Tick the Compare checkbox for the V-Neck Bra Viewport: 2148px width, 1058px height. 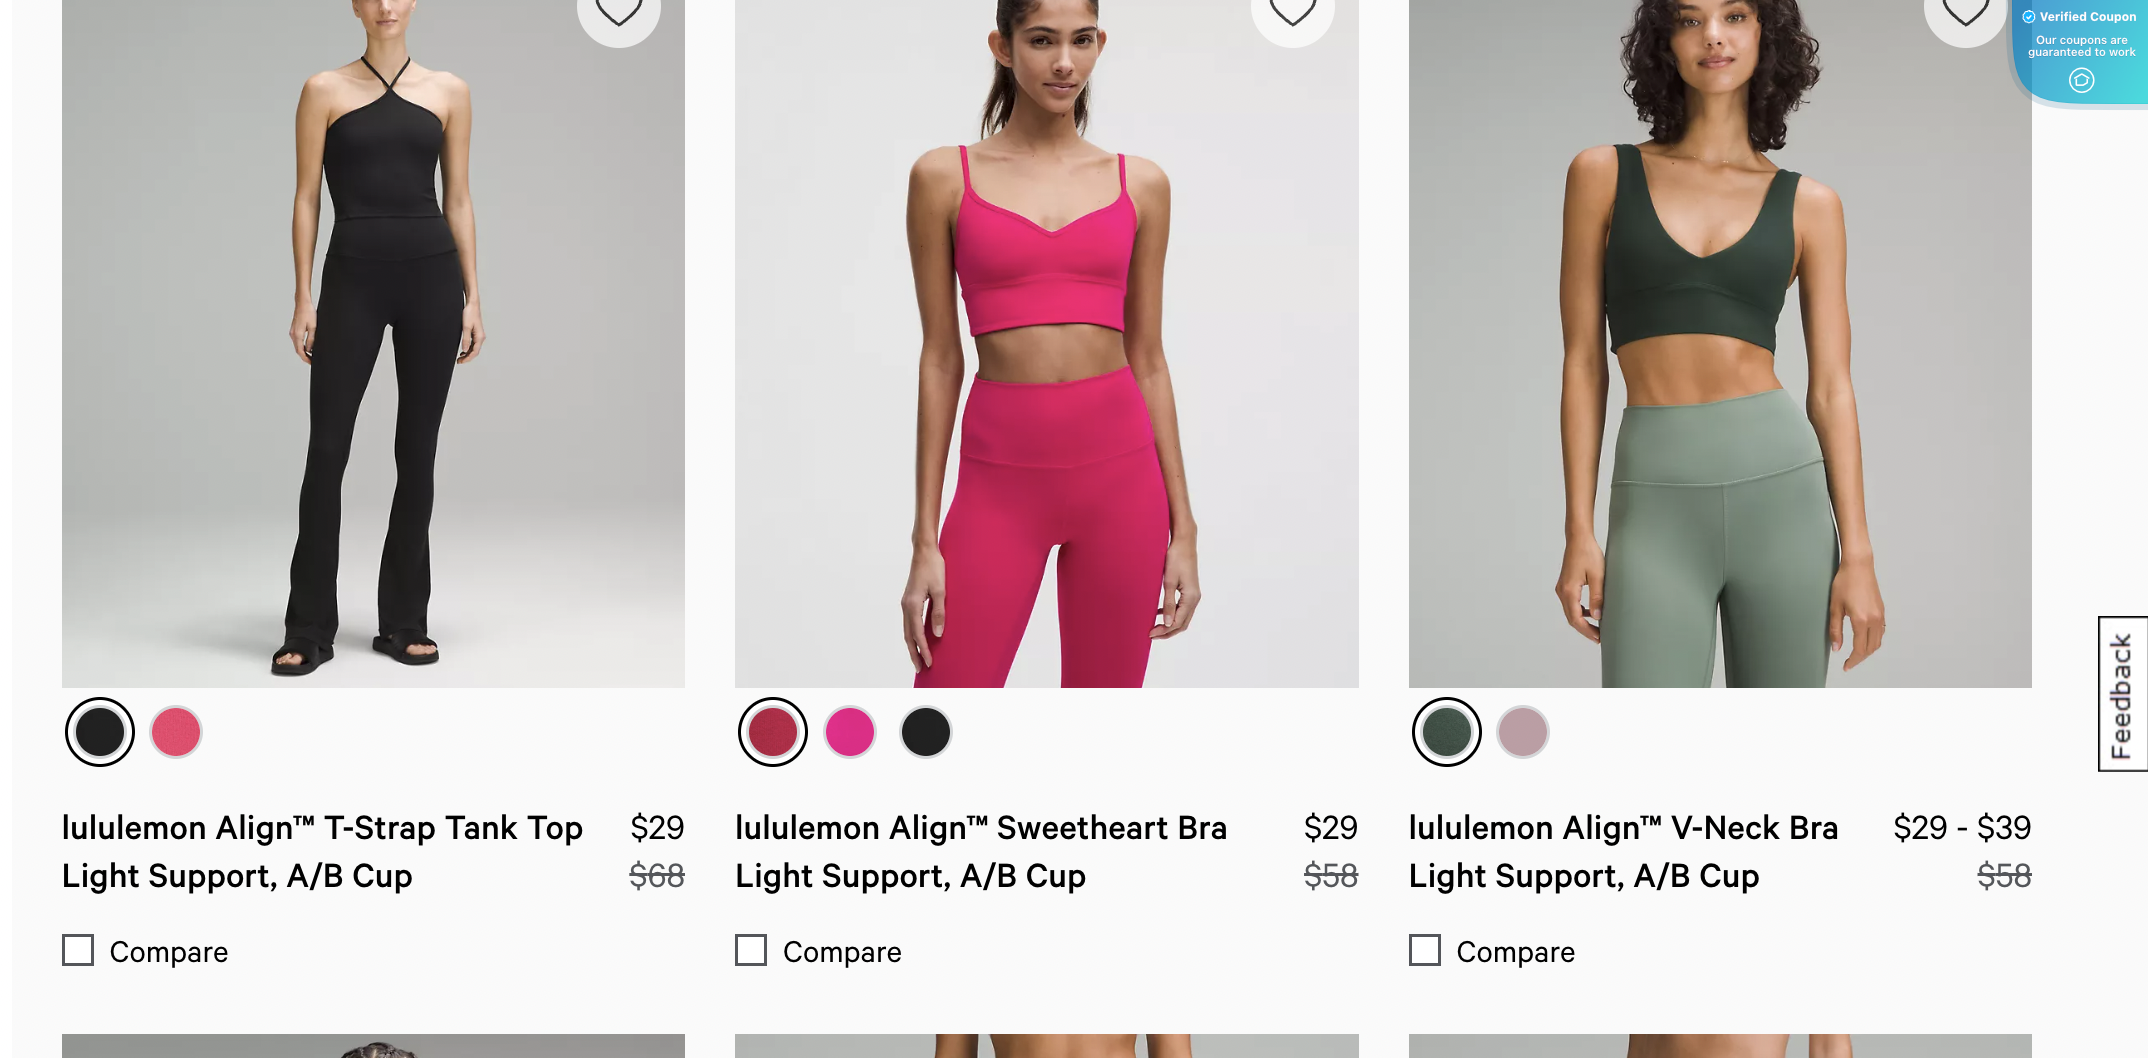1425,950
